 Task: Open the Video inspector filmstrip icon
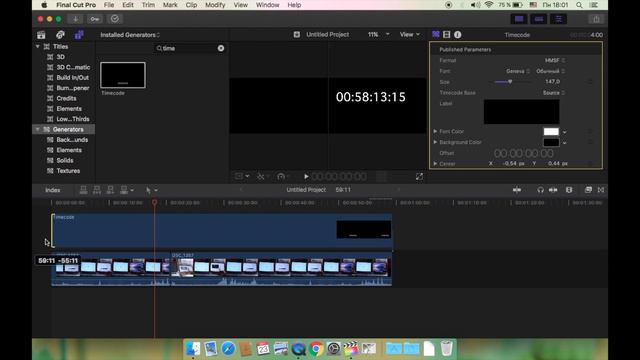(447, 35)
